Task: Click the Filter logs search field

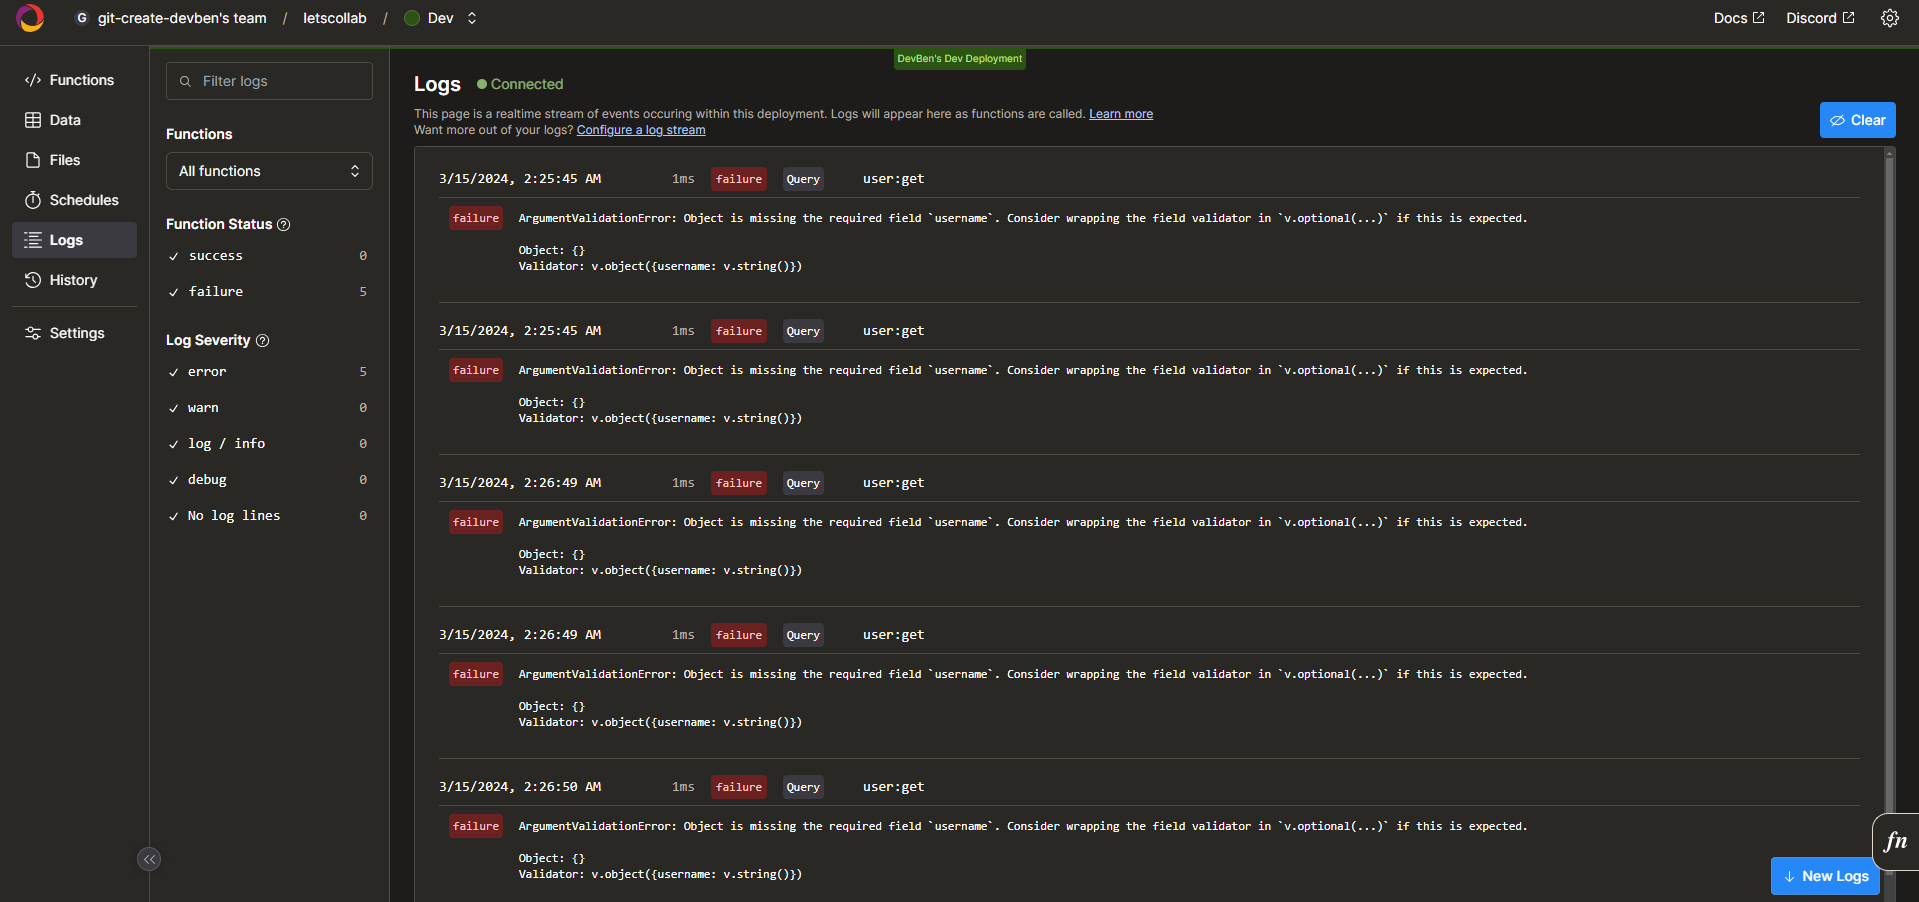Action: (x=269, y=81)
